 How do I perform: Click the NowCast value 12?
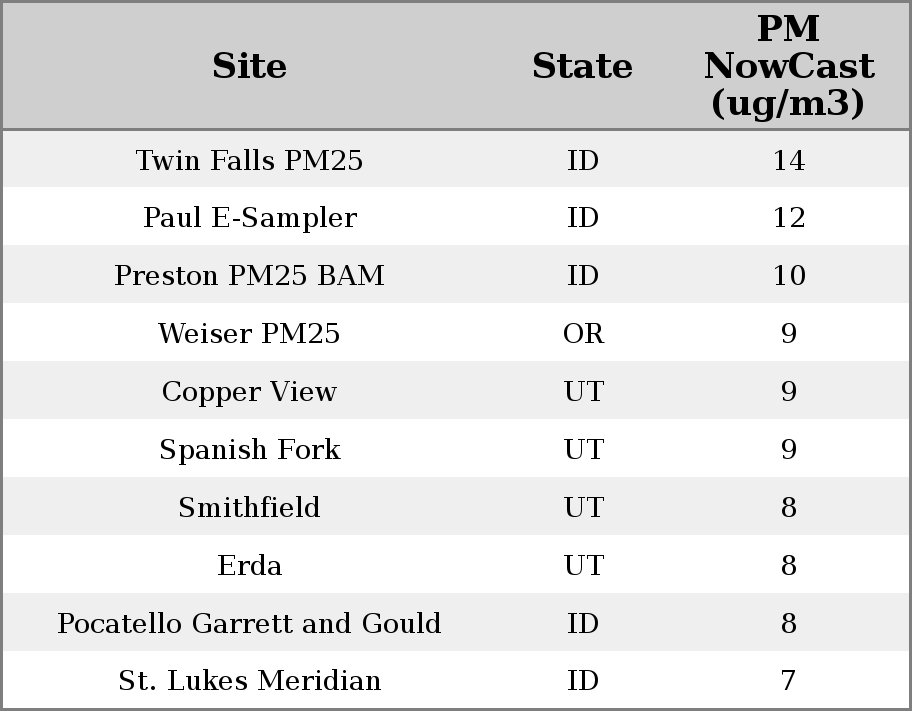point(788,218)
